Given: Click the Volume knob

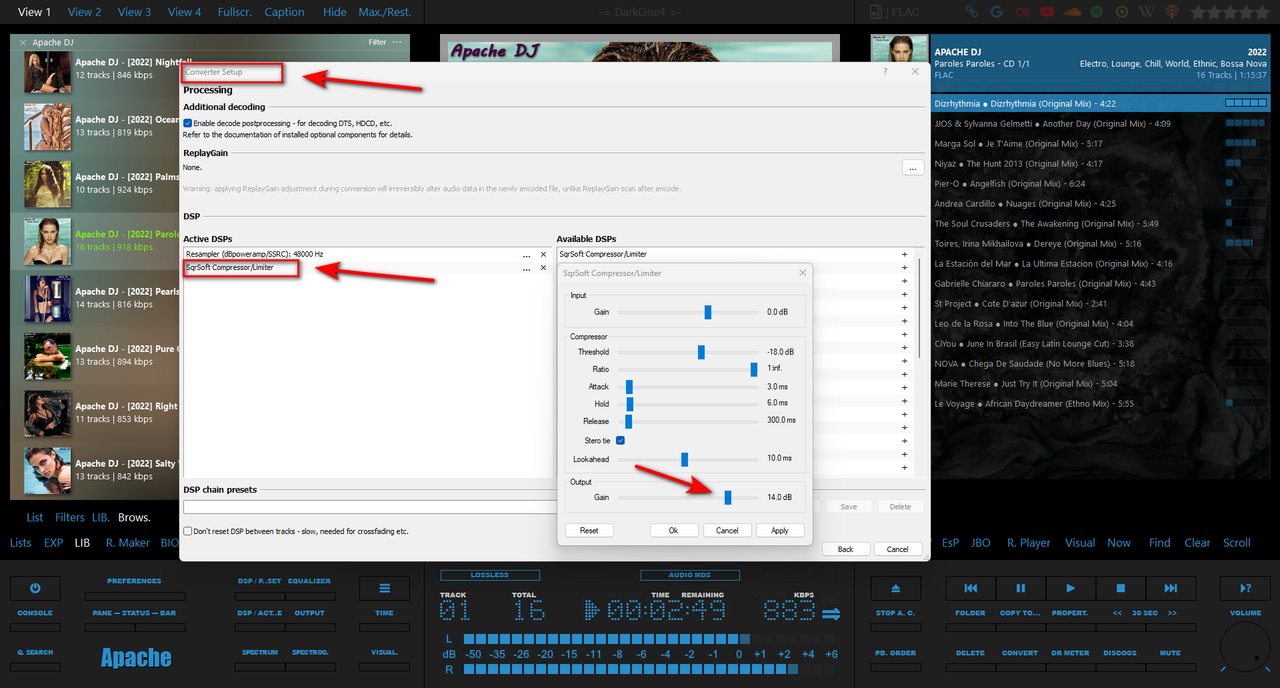Looking at the screenshot, I should coord(1245,647).
